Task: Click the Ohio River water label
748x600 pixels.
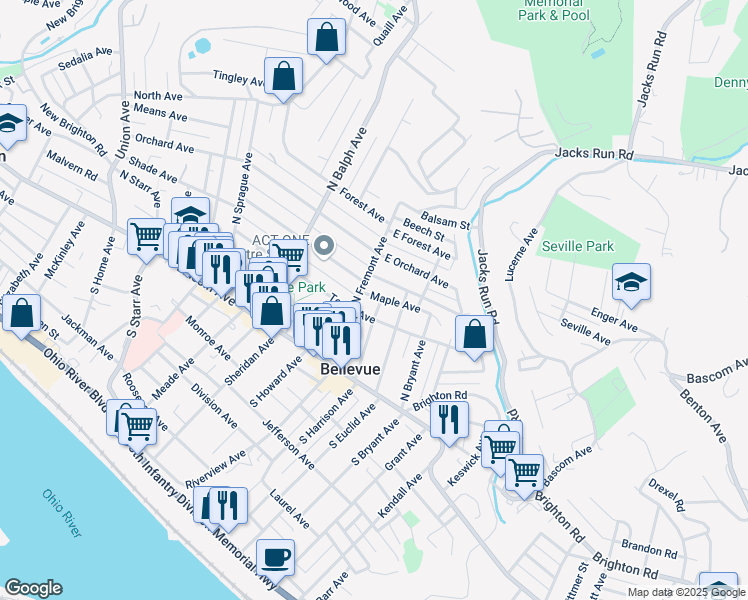Action: point(62,513)
